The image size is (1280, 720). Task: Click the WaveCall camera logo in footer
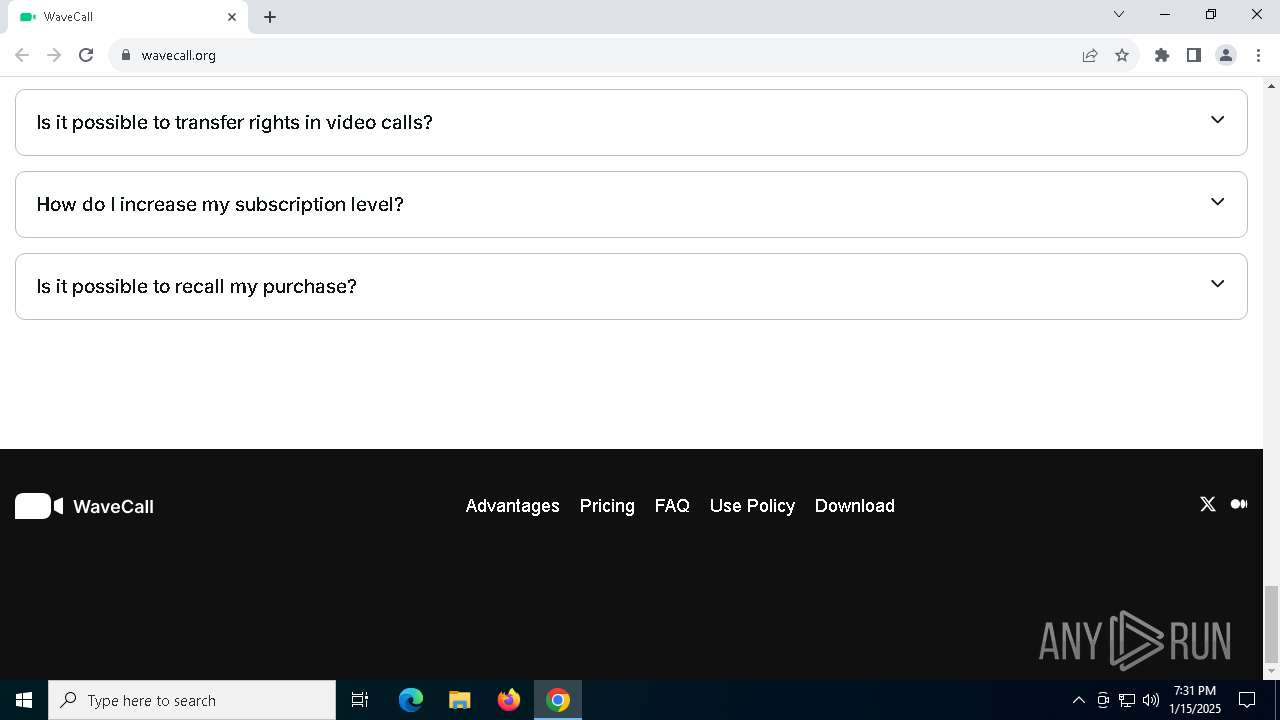[x=39, y=506]
